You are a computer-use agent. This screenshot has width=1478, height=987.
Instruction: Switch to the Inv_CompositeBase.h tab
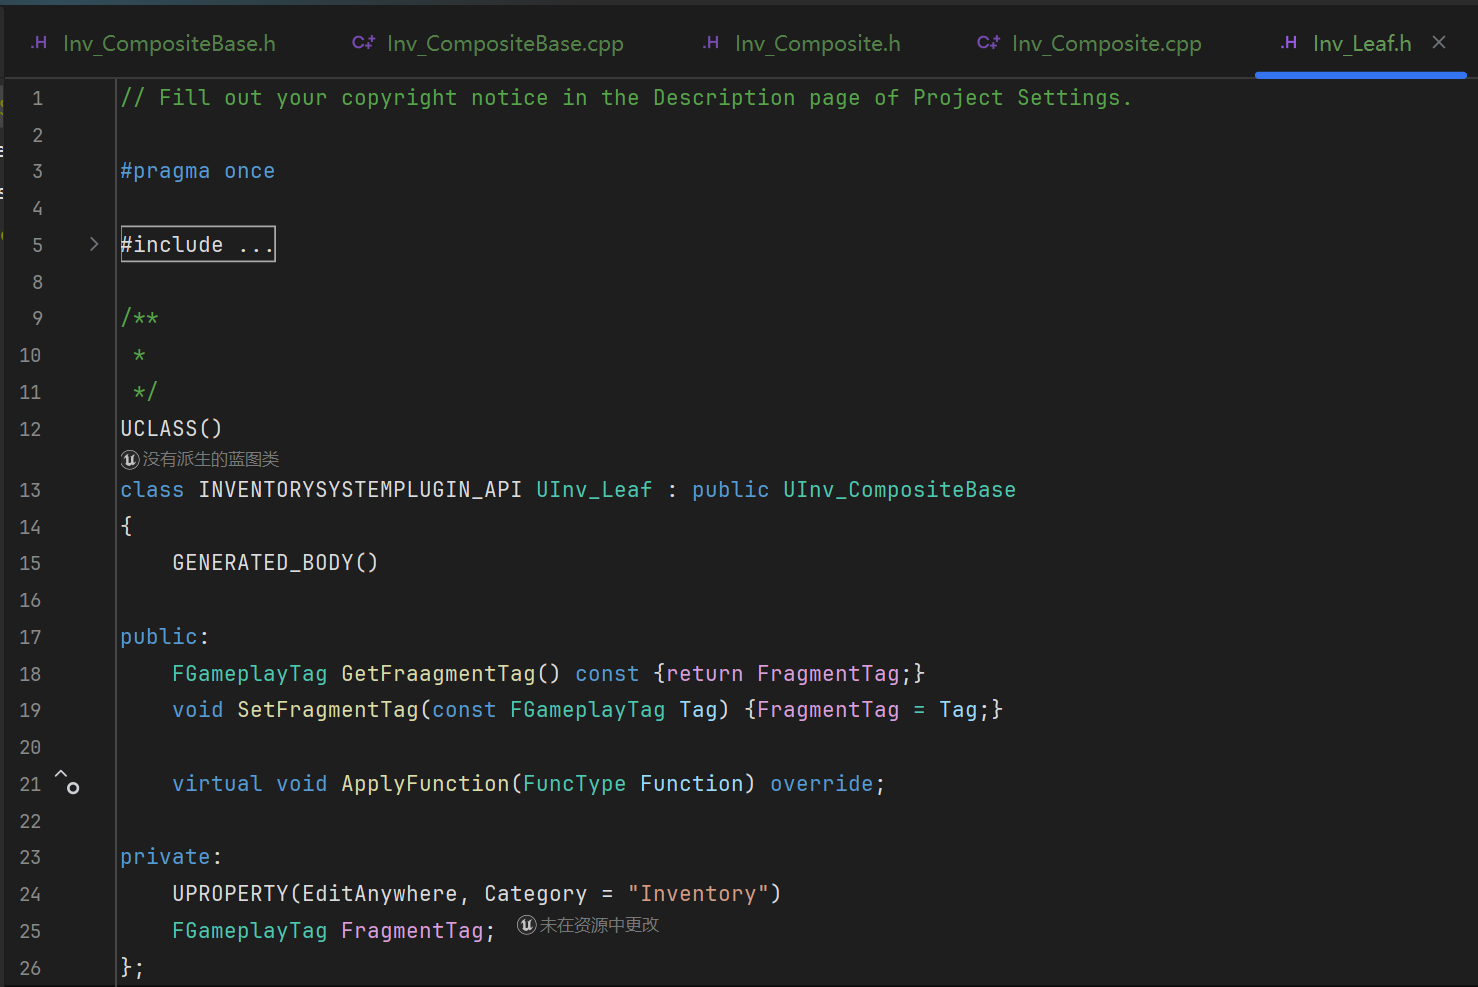(153, 43)
